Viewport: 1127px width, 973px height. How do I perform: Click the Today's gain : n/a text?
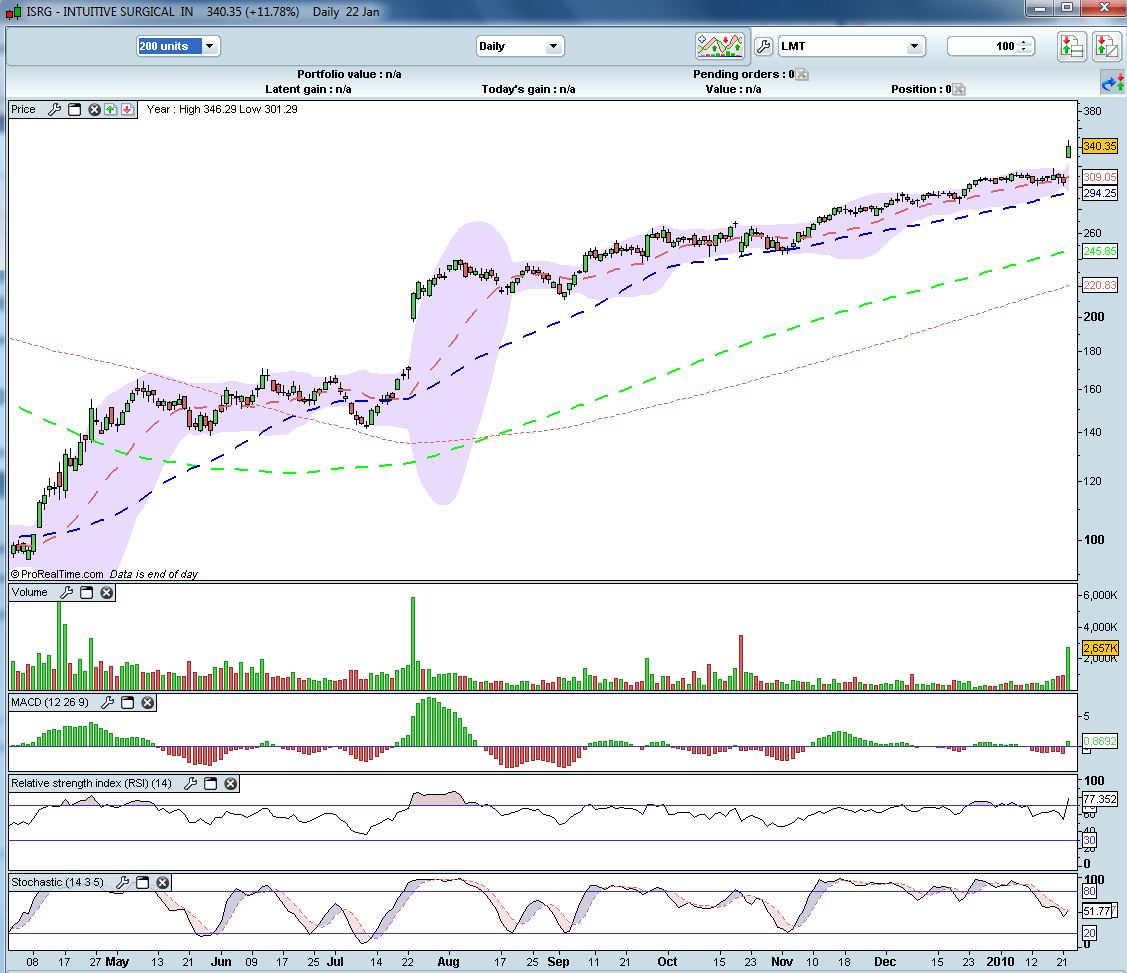[528, 89]
